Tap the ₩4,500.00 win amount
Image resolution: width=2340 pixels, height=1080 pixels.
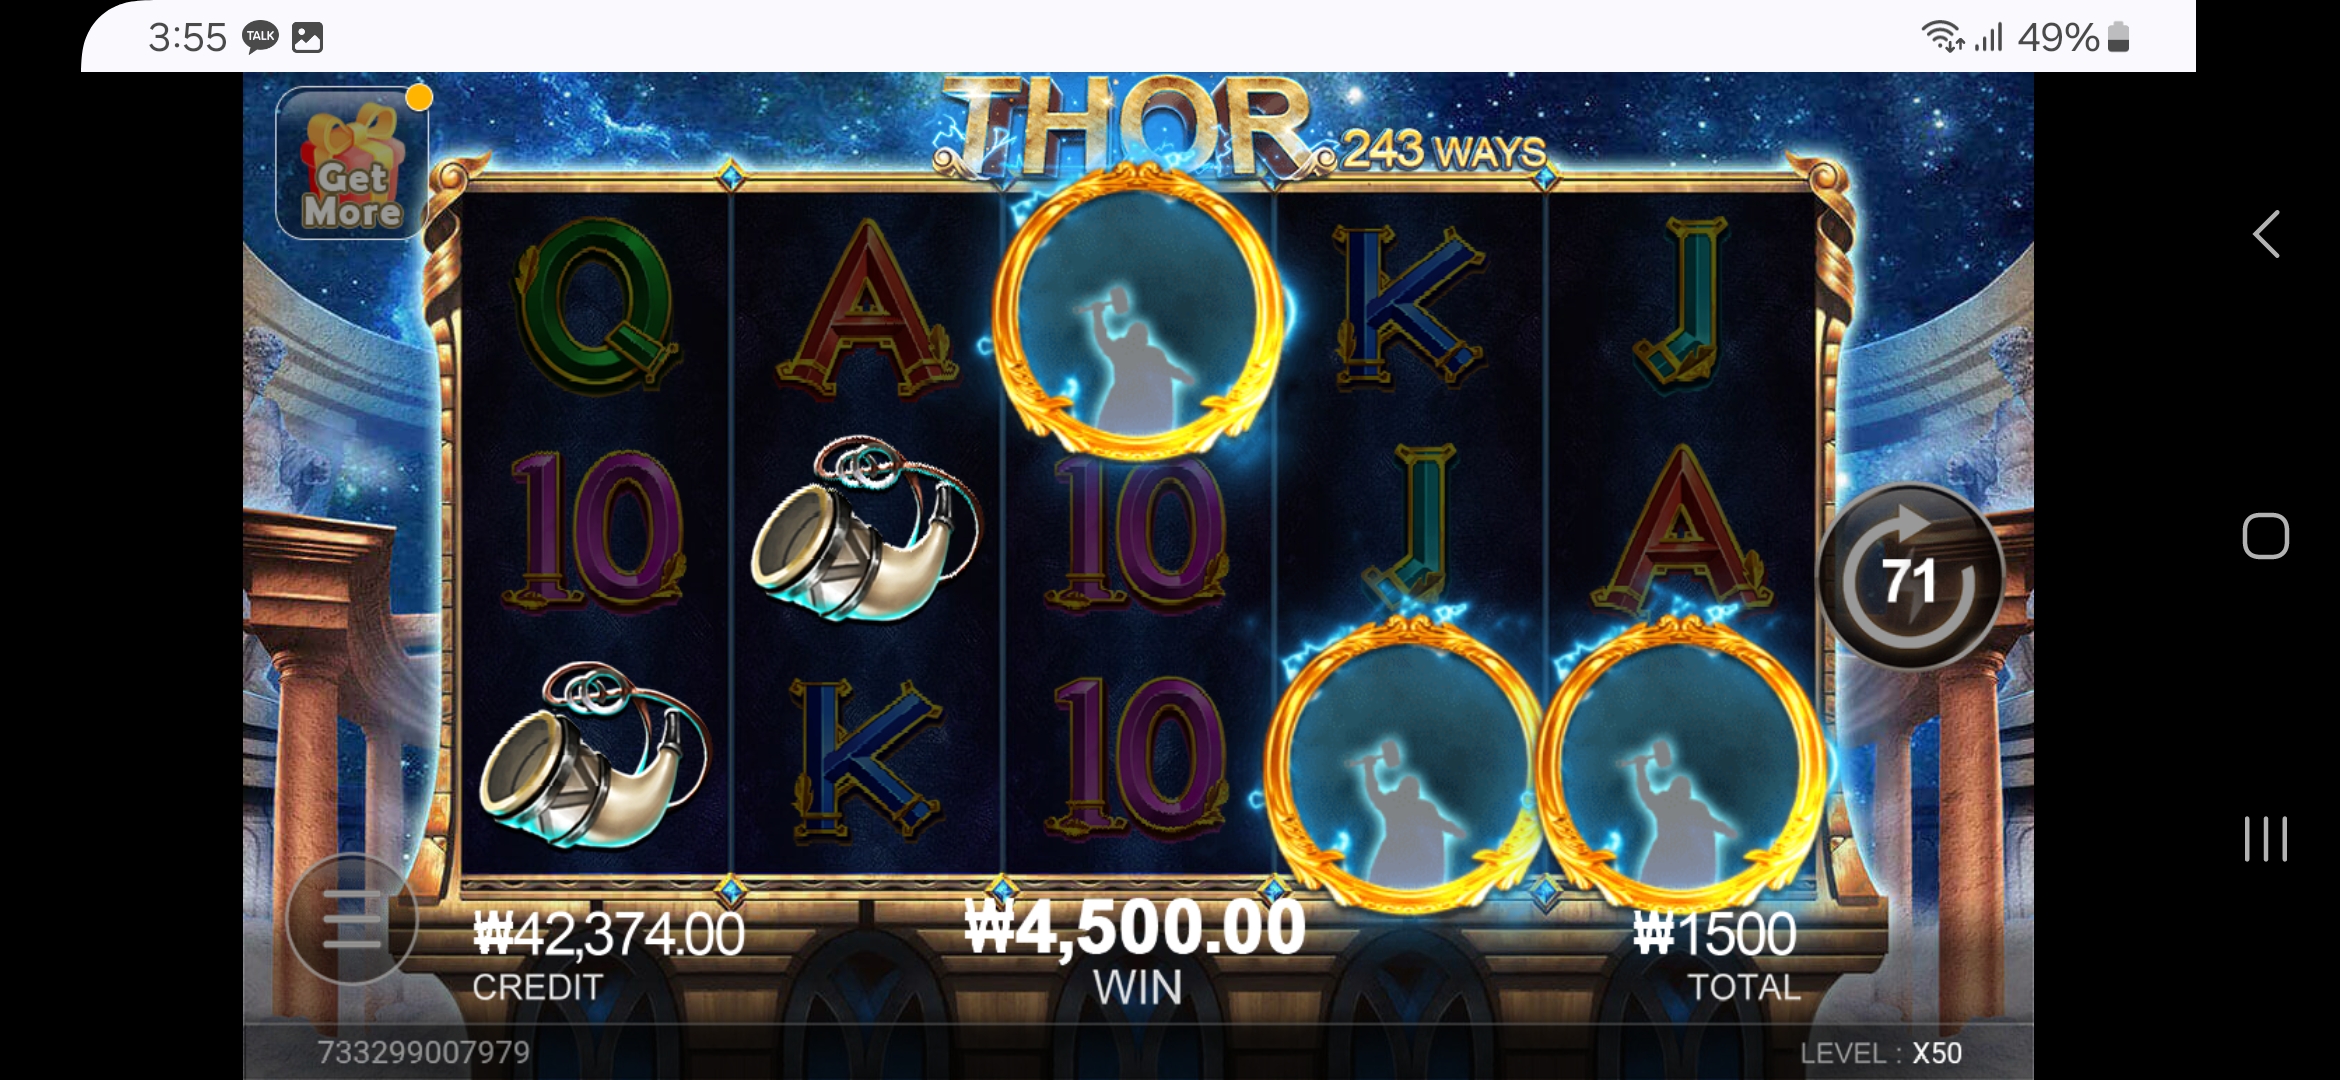tap(1135, 926)
